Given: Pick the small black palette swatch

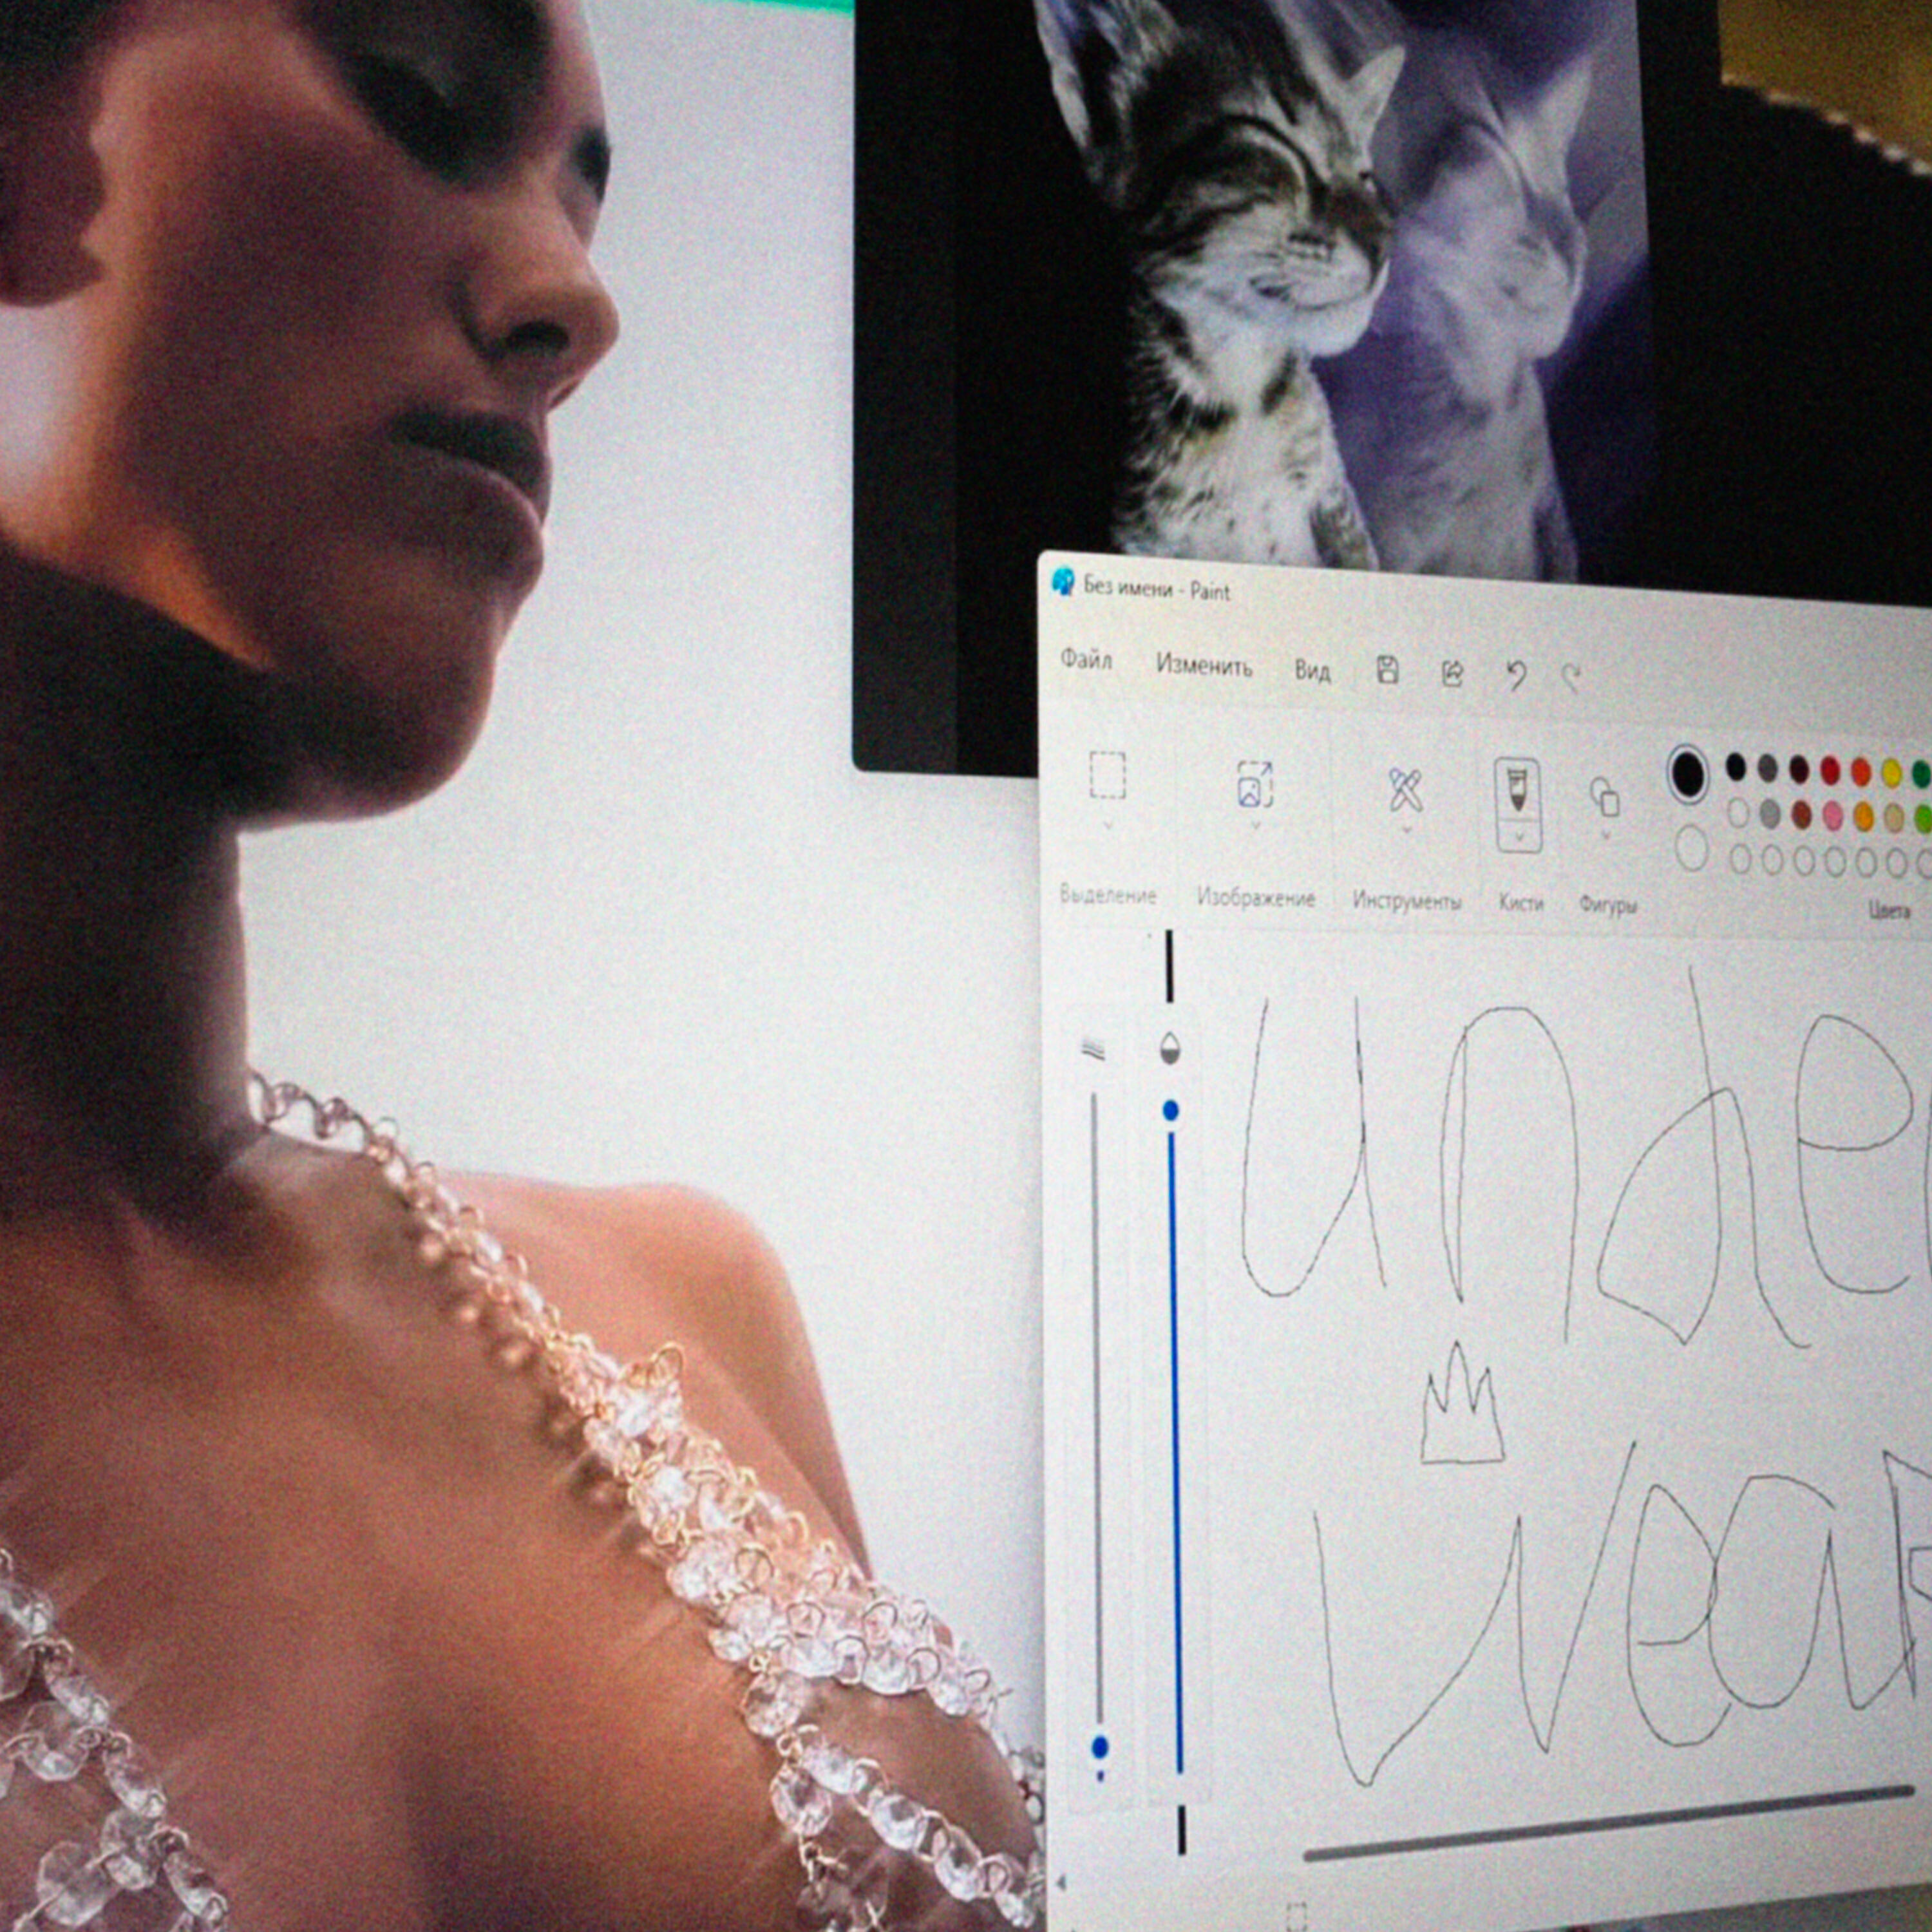Looking at the screenshot, I should click(x=1736, y=767).
